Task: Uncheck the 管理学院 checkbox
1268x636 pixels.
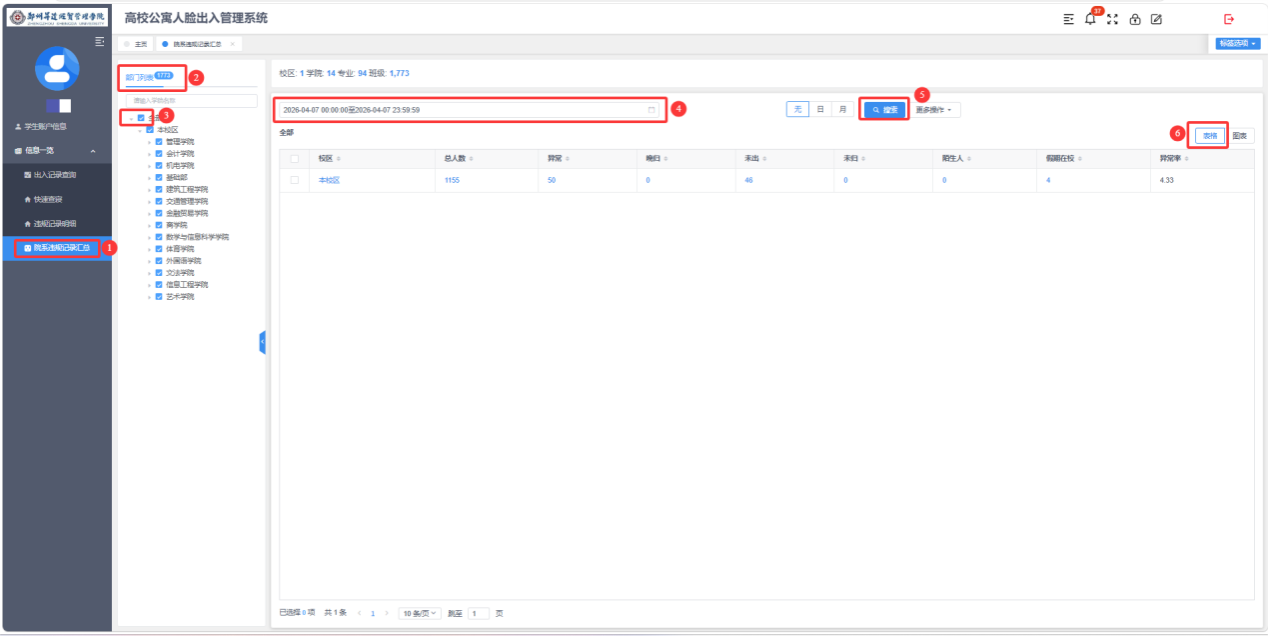Action: [159, 142]
